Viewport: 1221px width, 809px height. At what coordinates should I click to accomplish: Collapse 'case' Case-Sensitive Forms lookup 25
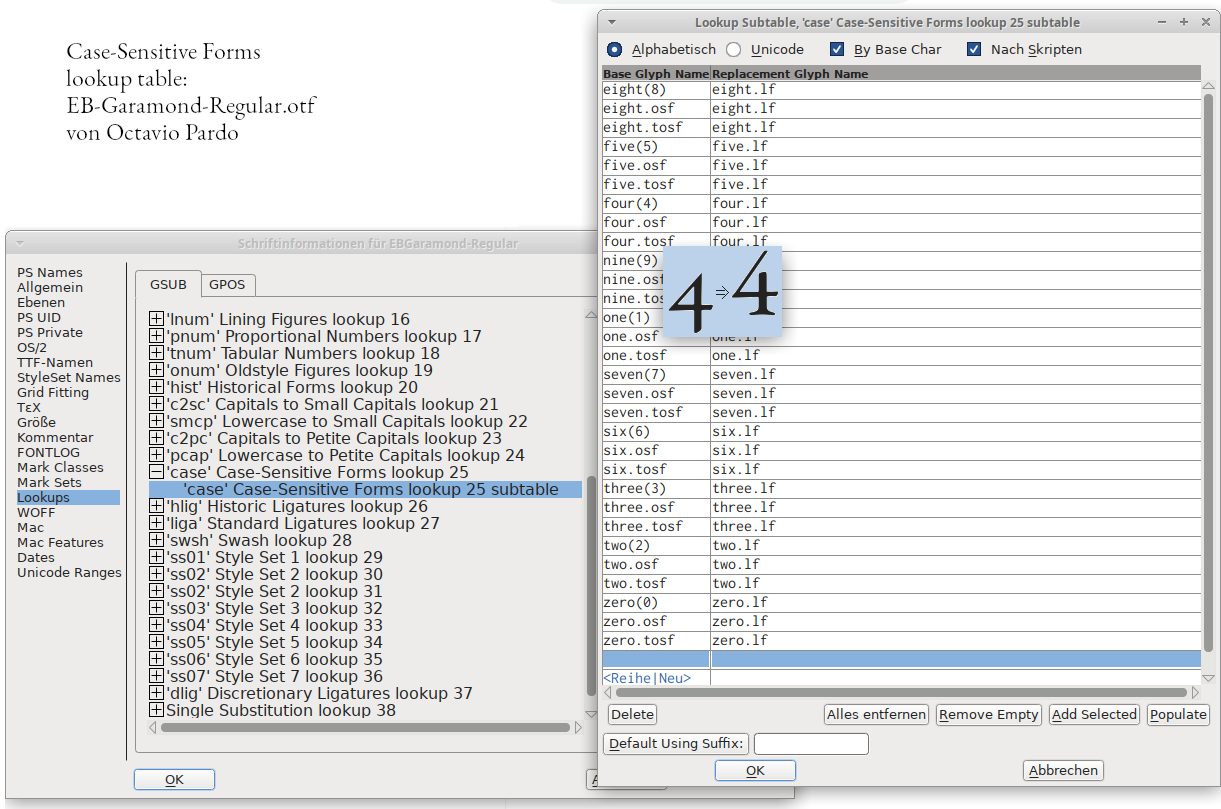(156, 472)
